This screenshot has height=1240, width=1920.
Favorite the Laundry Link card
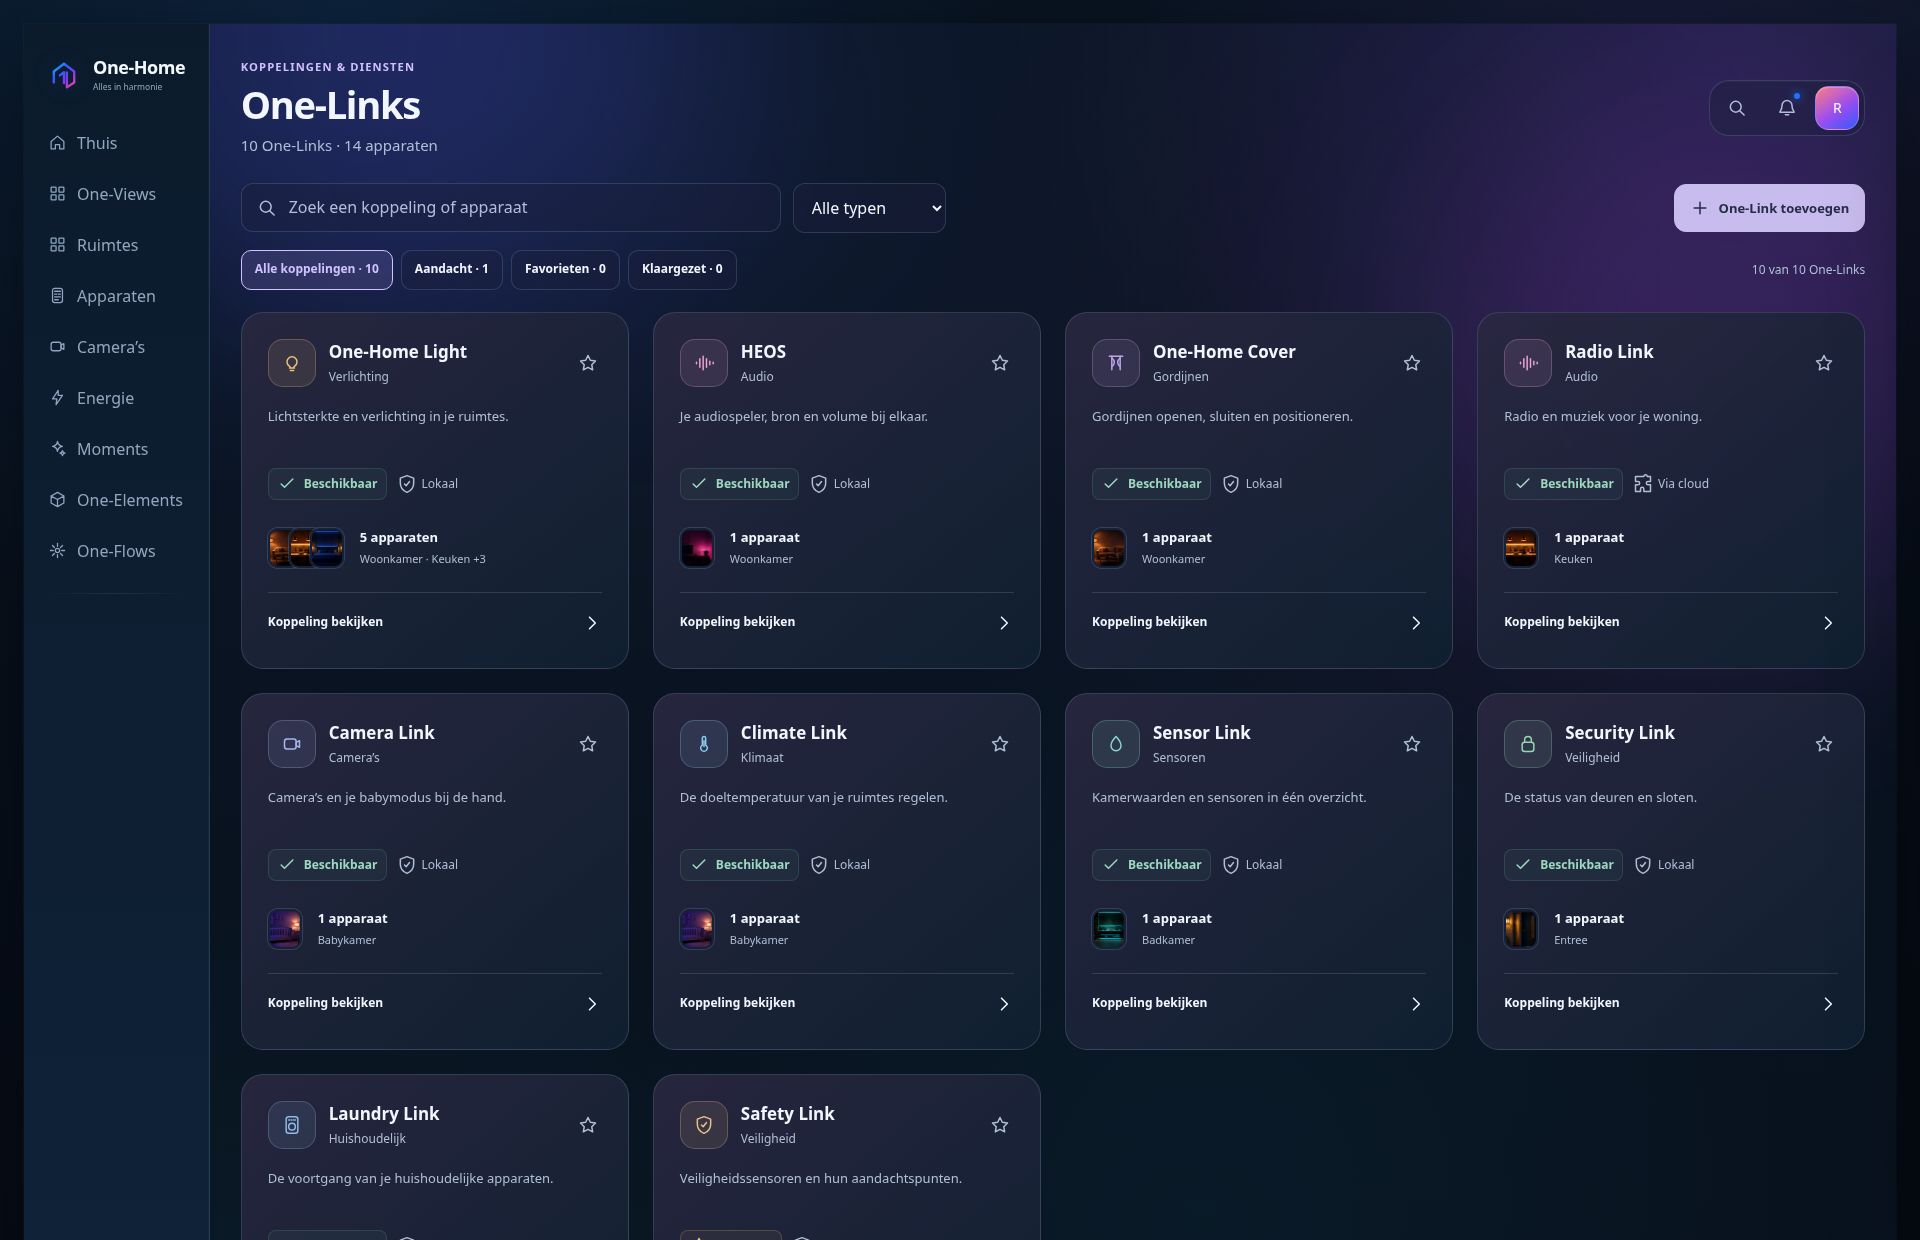588,1125
